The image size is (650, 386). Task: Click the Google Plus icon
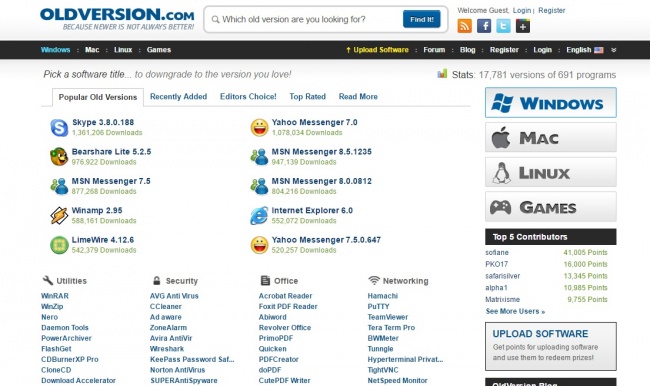(x=523, y=26)
